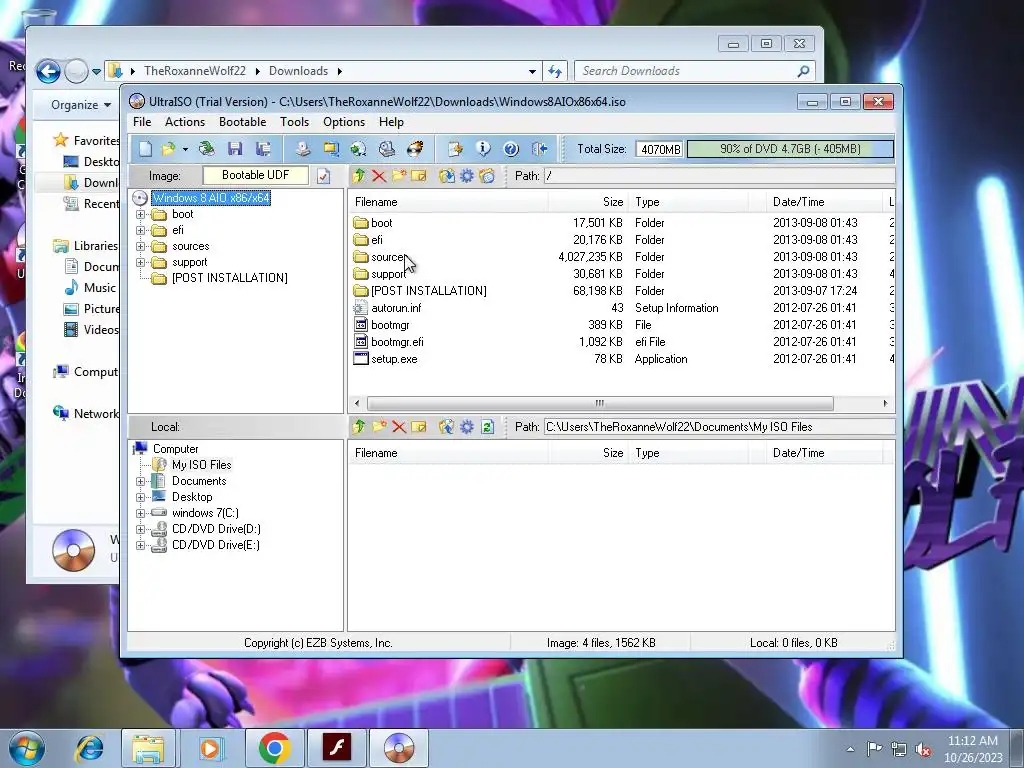Click the Exit door icon in toolbar
1024x768 pixels.
(539, 149)
